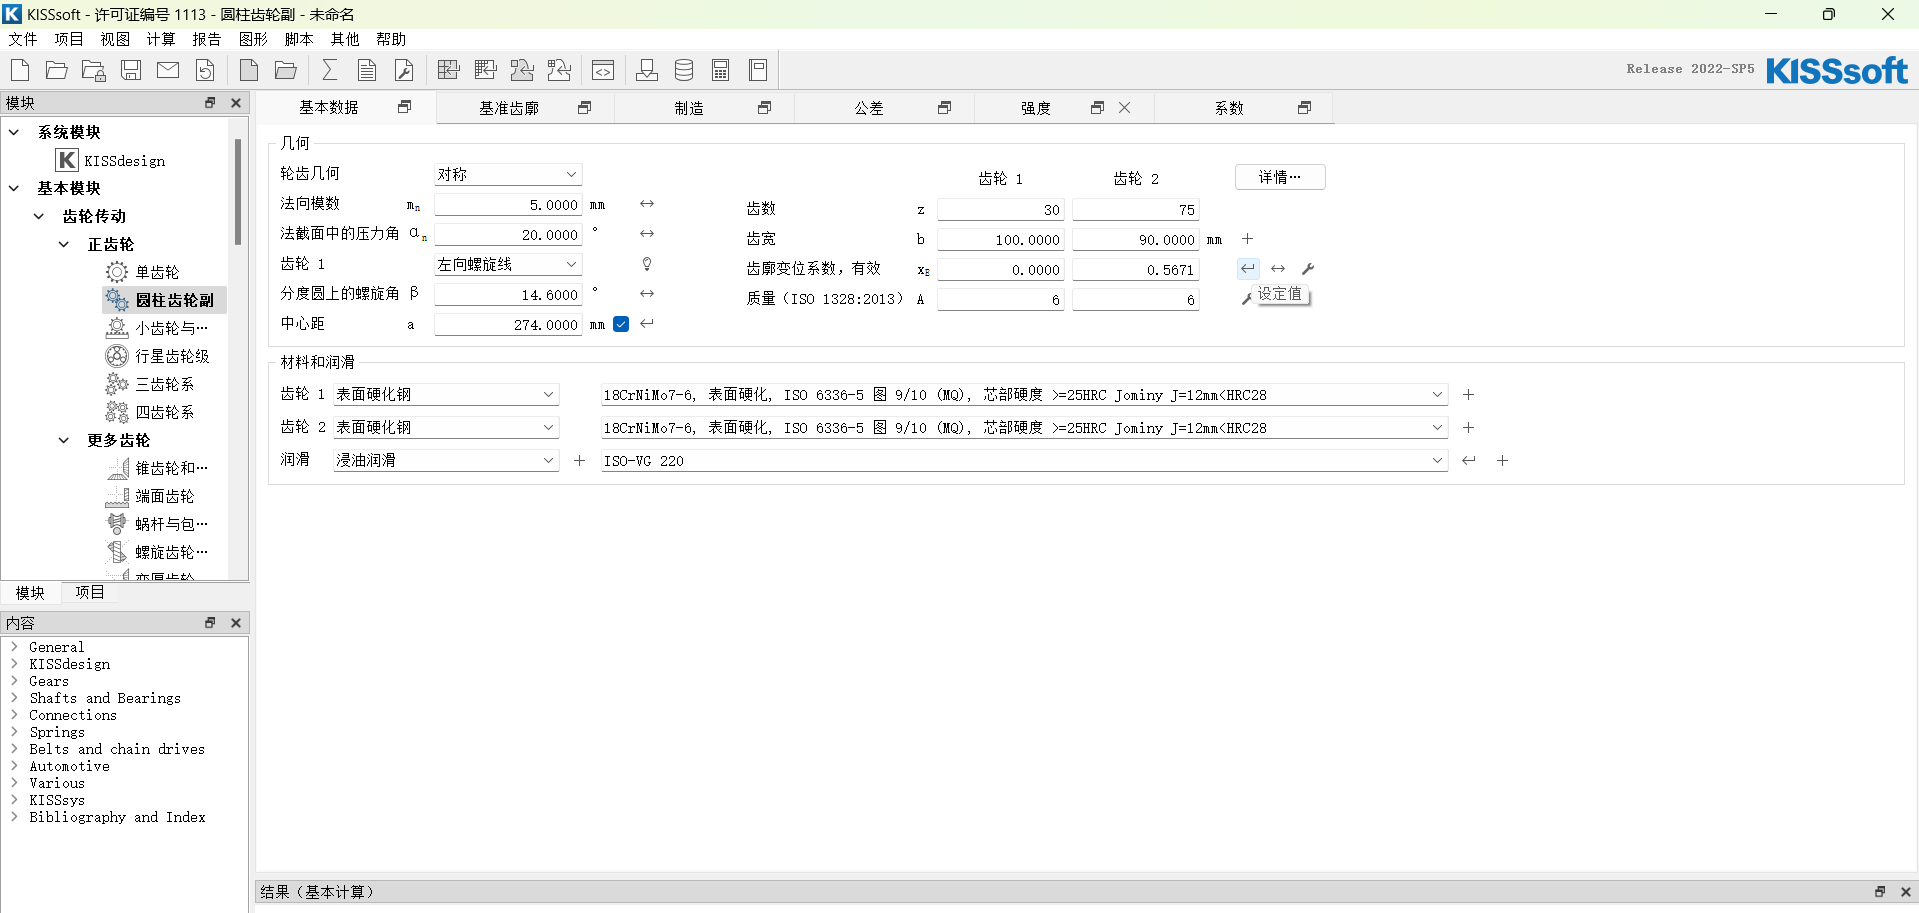This screenshot has width=1919, height=913.
Task: Click the gear 1 tooth count field 30
Action: pyautogui.click(x=1000, y=210)
